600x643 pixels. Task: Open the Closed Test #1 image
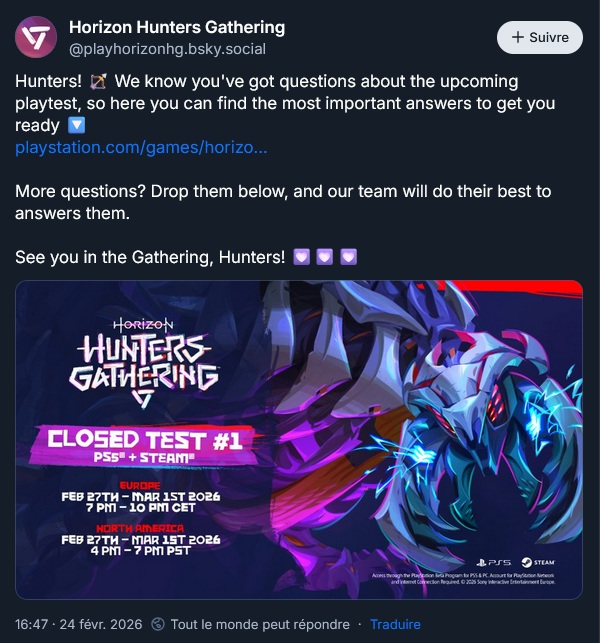point(299,440)
